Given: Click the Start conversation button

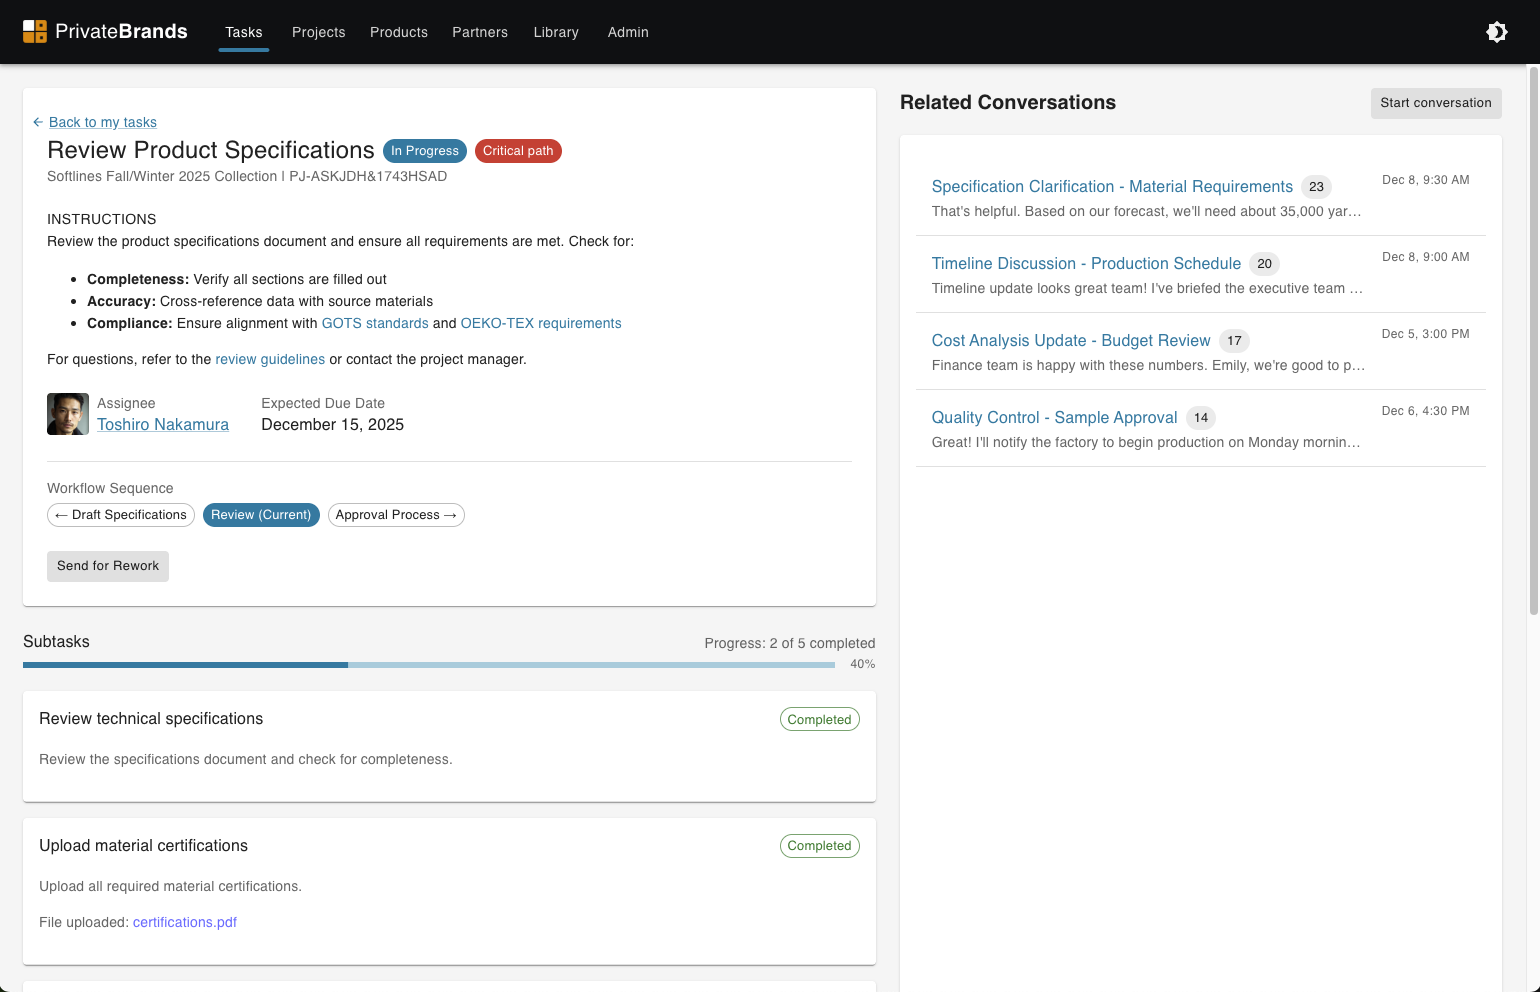Looking at the screenshot, I should [1435, 103].
